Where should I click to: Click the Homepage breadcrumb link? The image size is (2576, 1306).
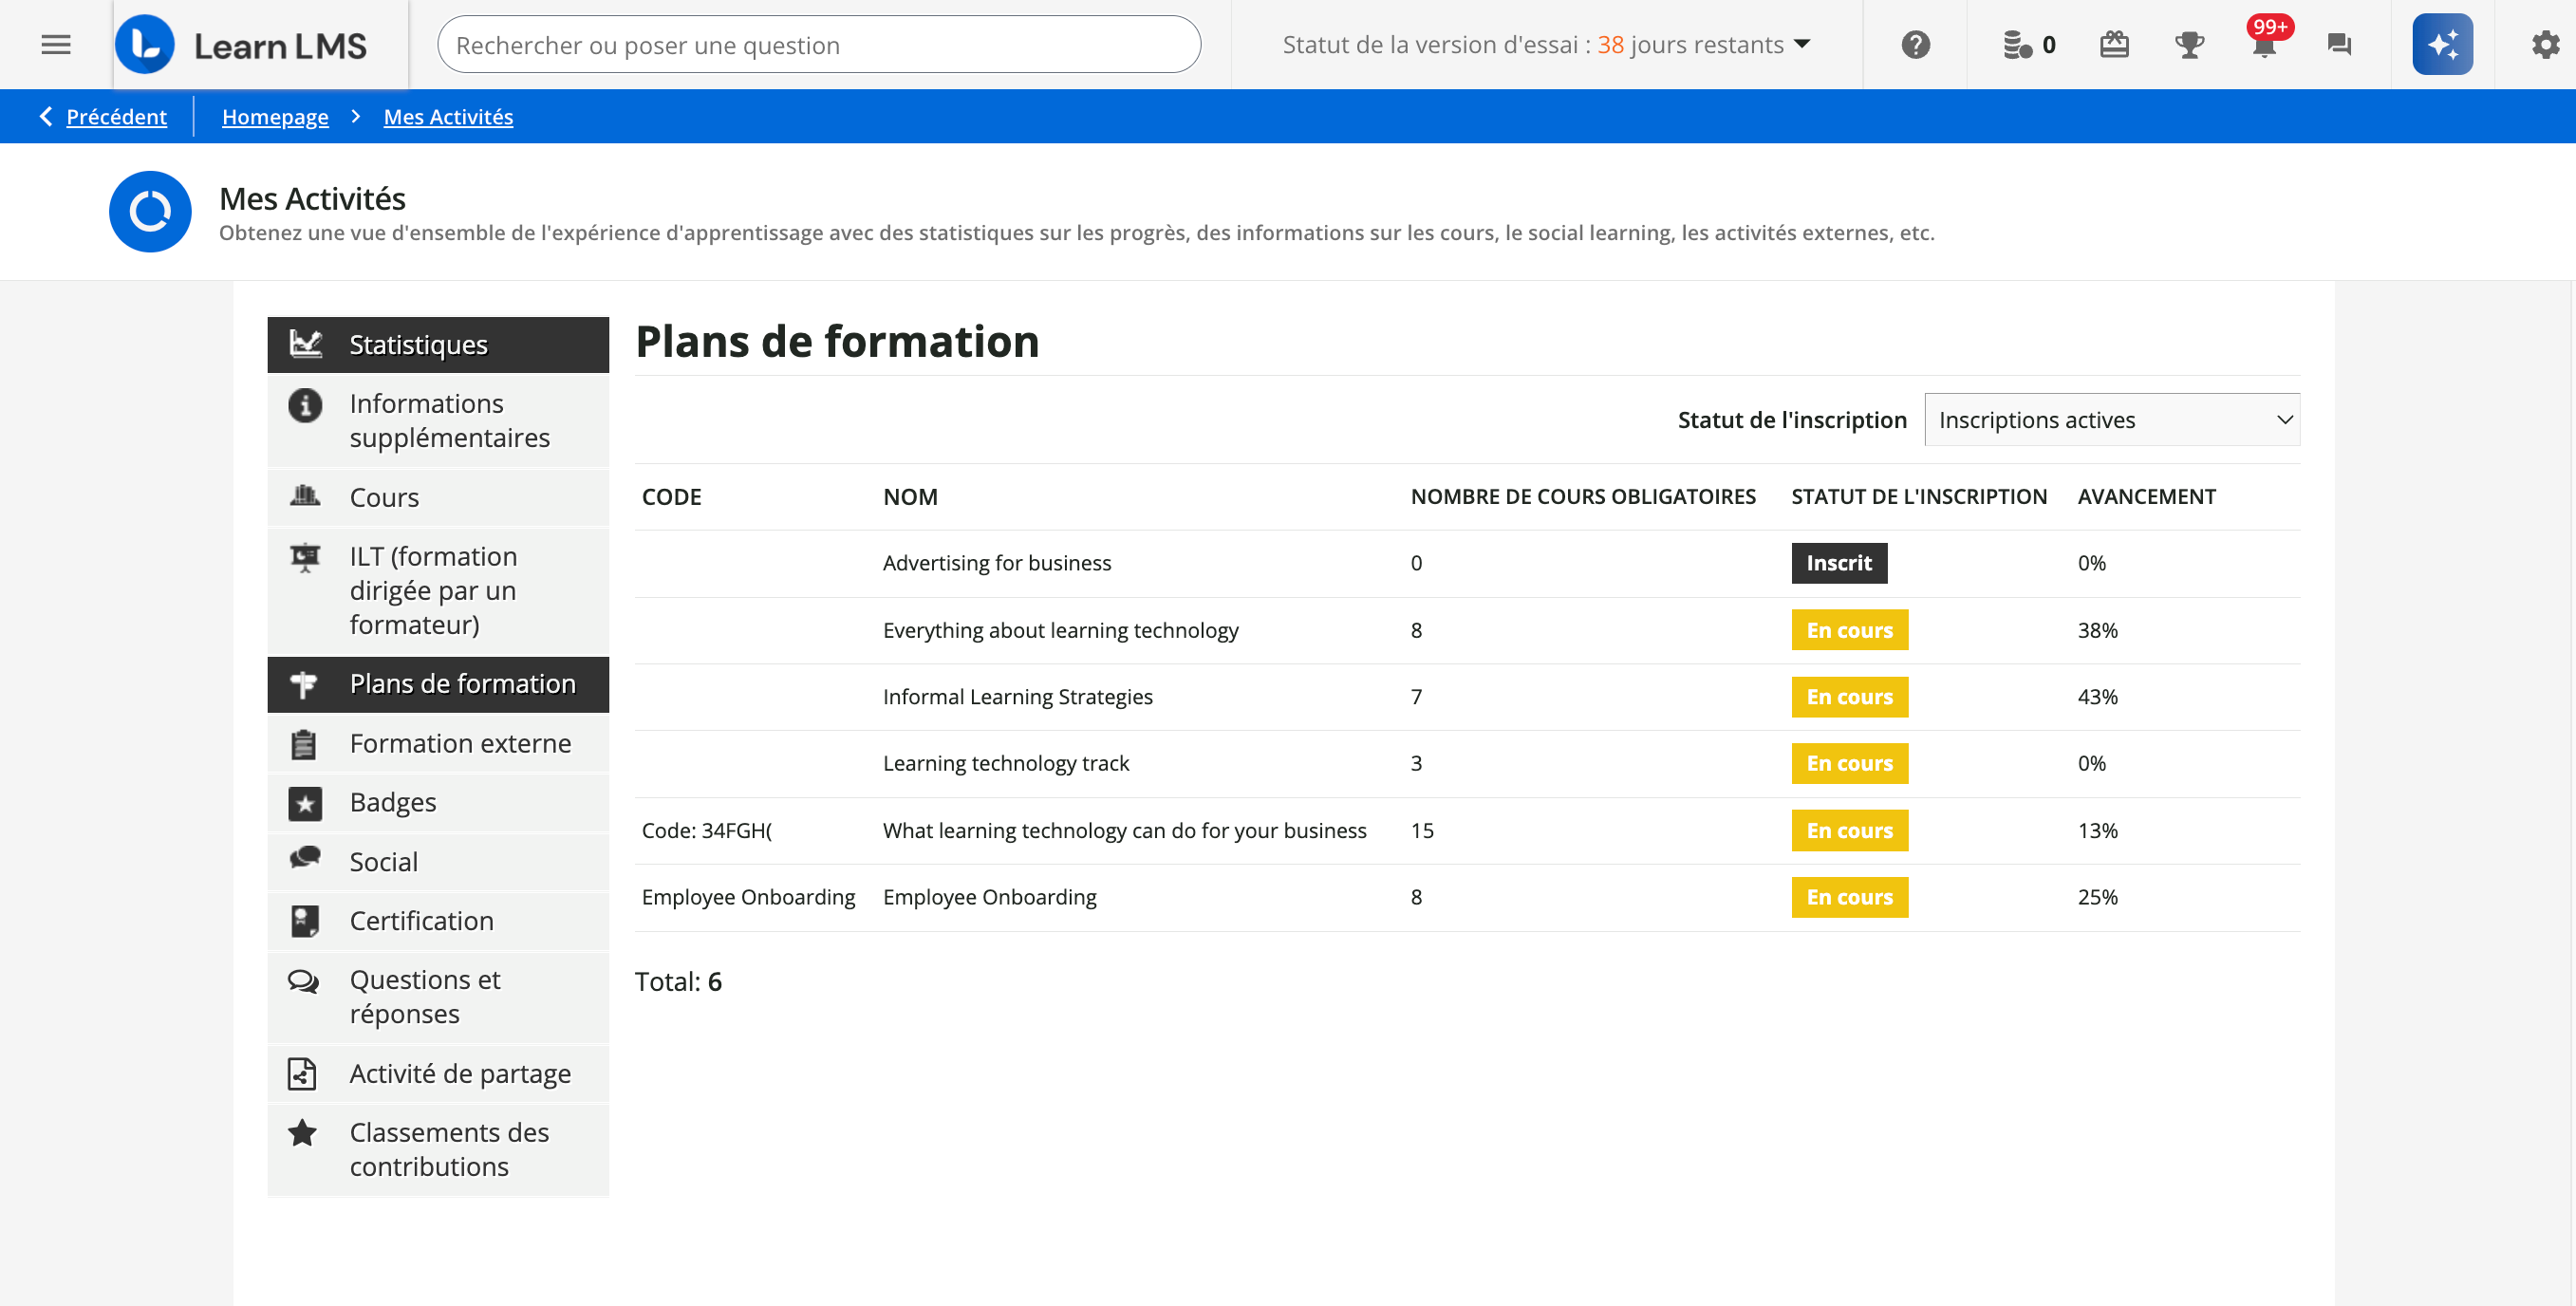pos(275,116)
